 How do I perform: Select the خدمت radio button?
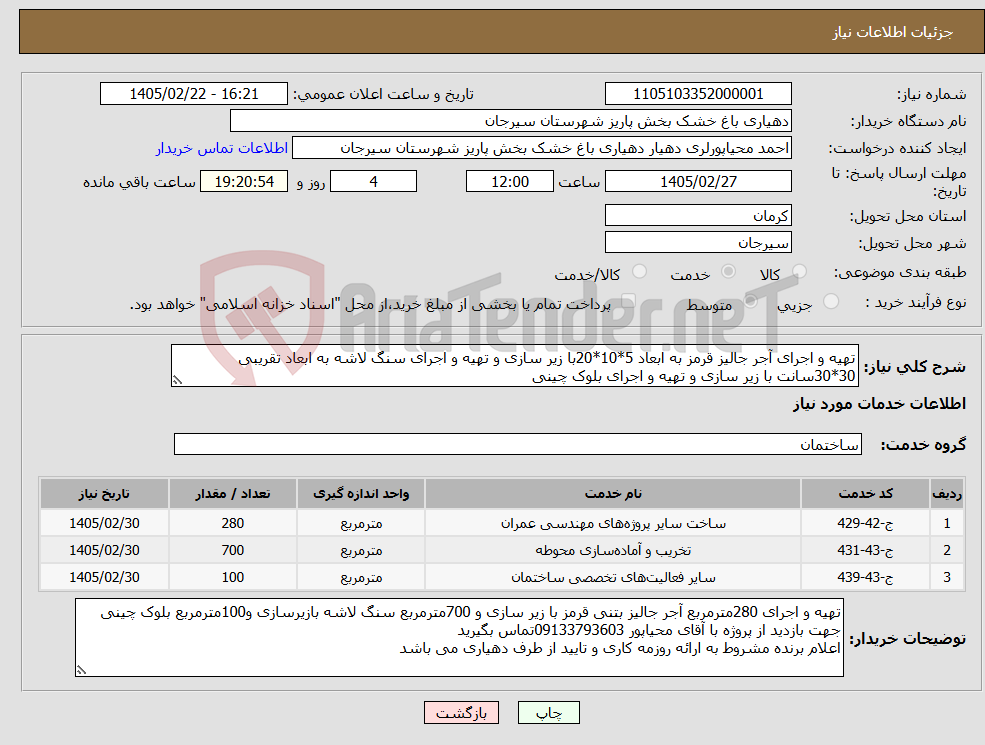[x=728, y=271]
